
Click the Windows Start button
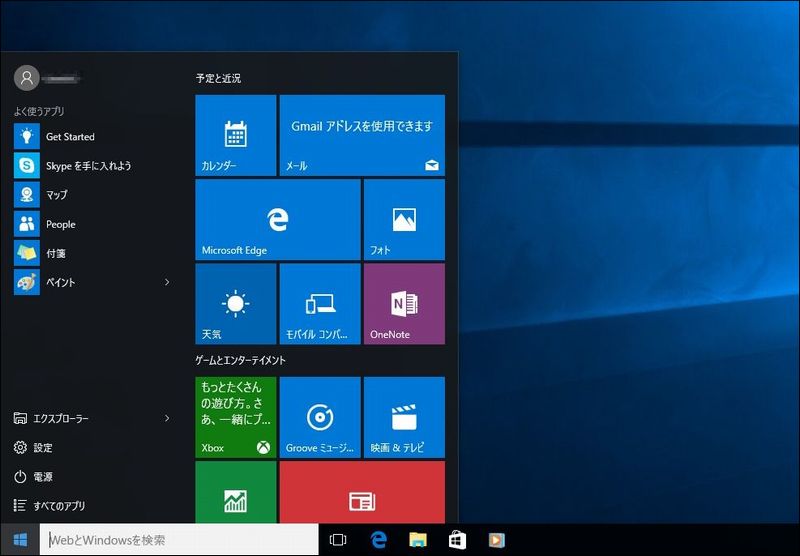point(20,540)
